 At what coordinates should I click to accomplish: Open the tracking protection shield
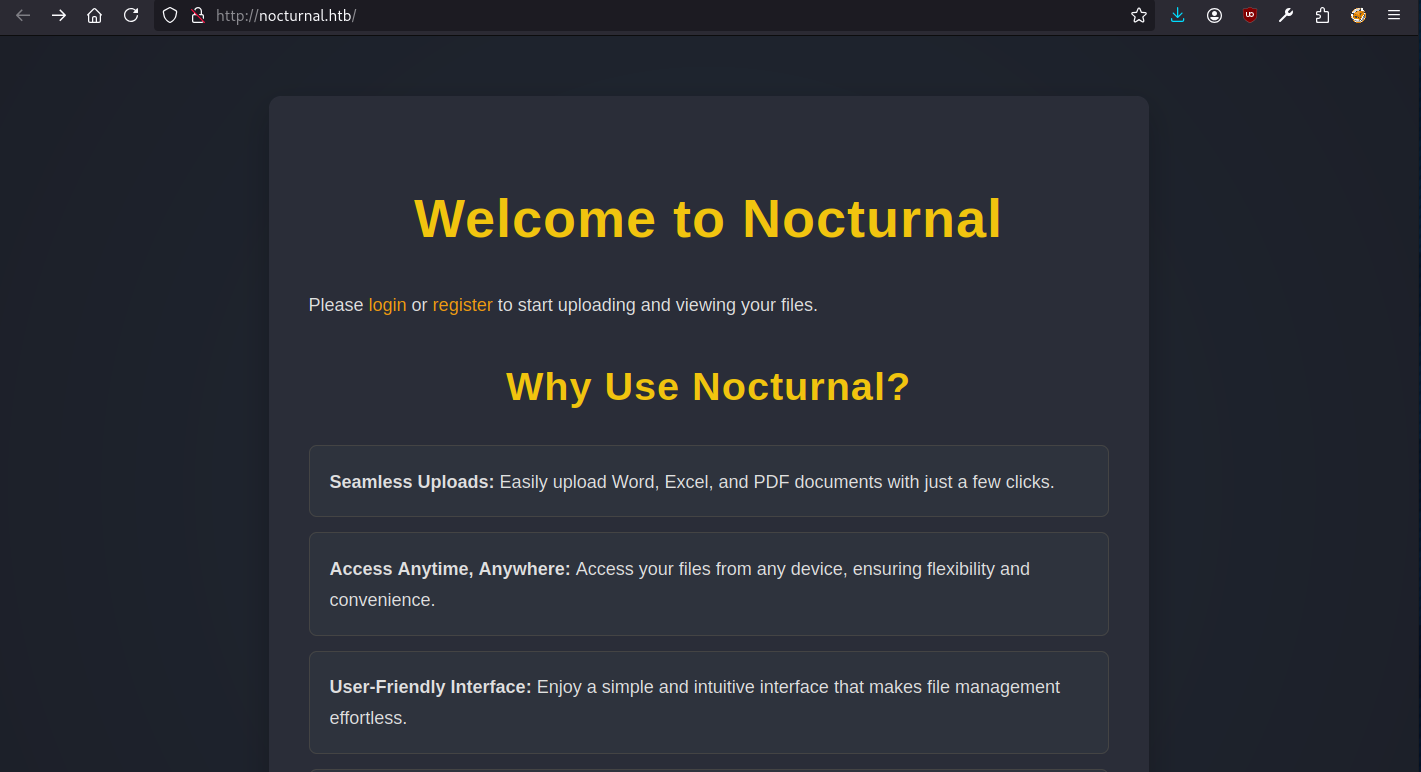click(170, 16)
